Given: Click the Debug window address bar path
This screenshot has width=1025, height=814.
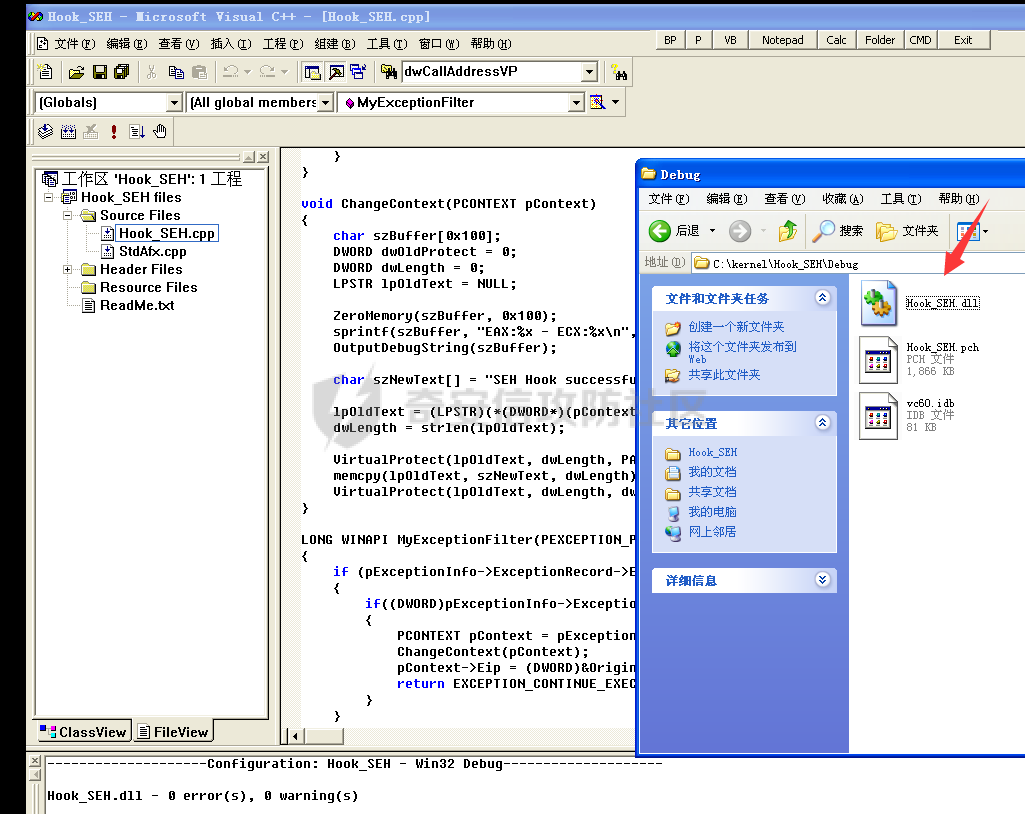Looking at the screenshot, I should click(x=785, y=264).
